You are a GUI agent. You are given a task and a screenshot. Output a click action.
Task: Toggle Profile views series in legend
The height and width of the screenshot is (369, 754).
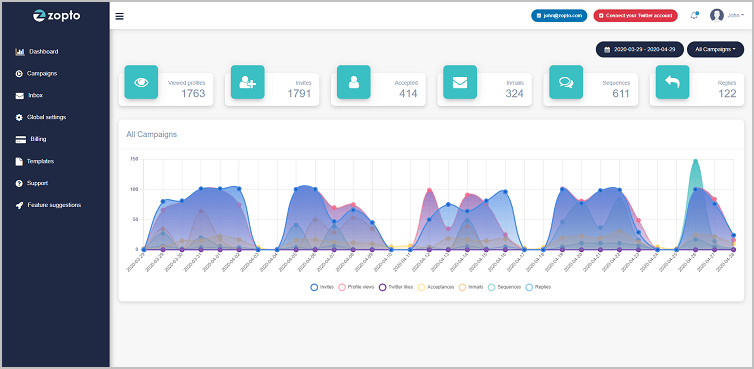click(356, 287)
